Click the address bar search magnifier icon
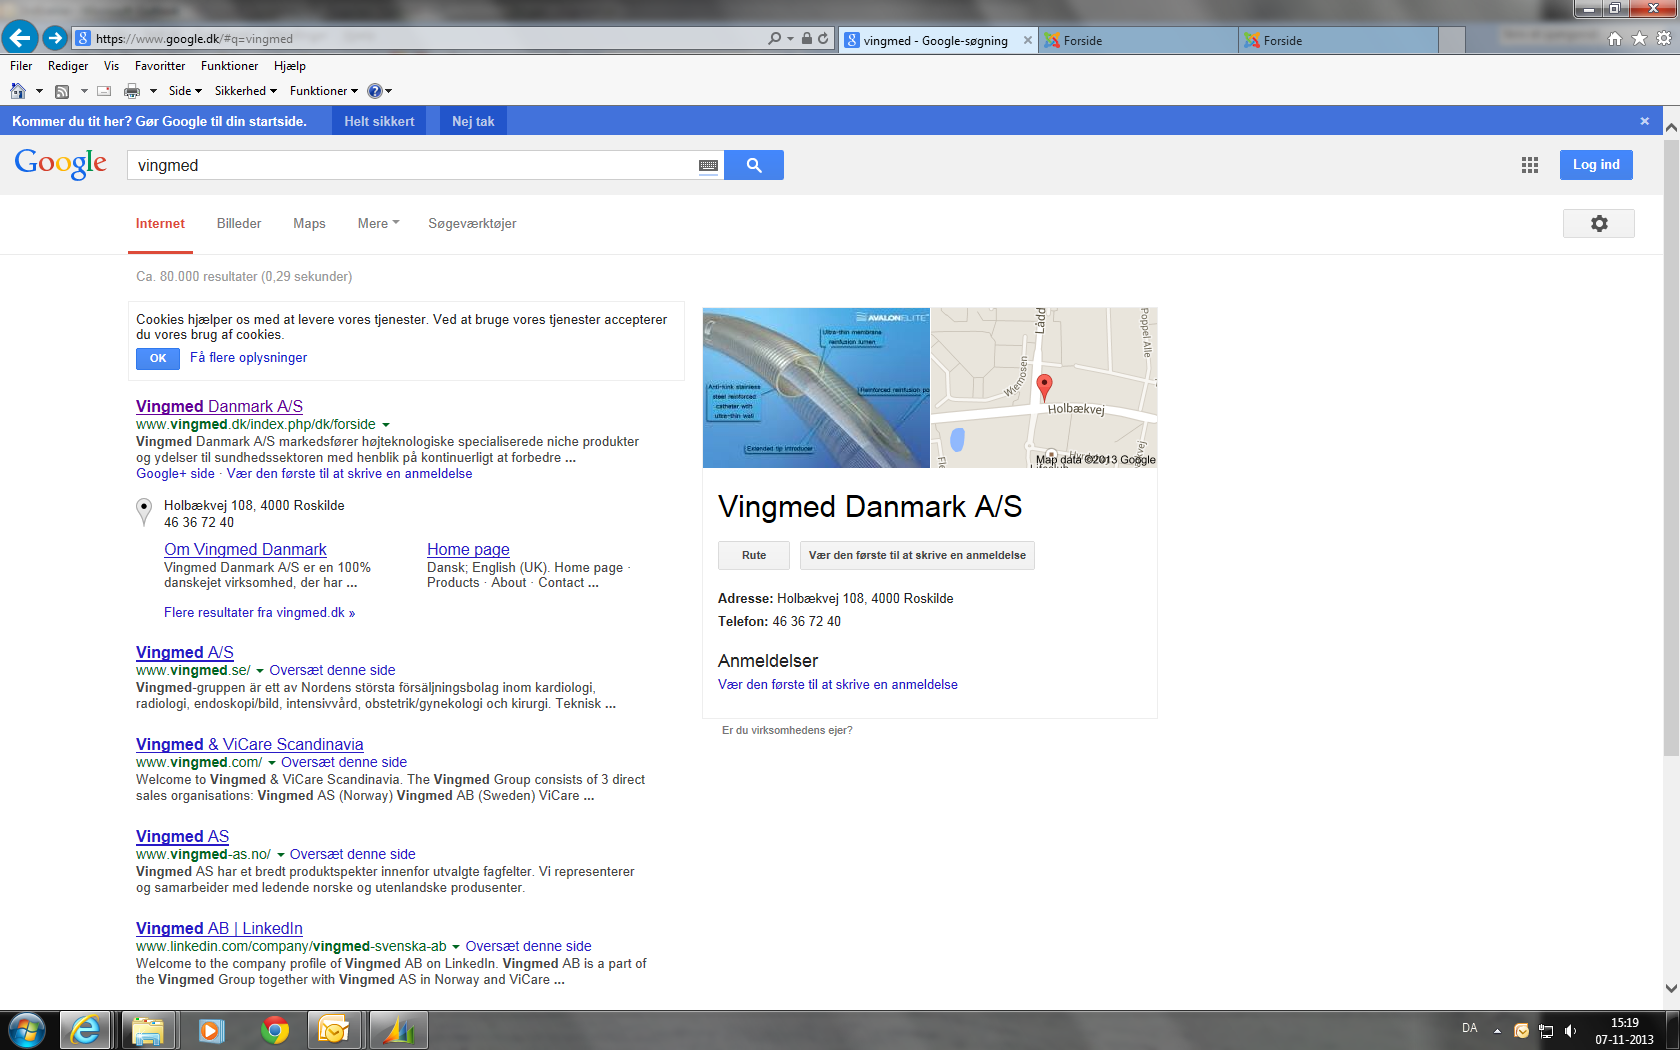 click(774, 39)
